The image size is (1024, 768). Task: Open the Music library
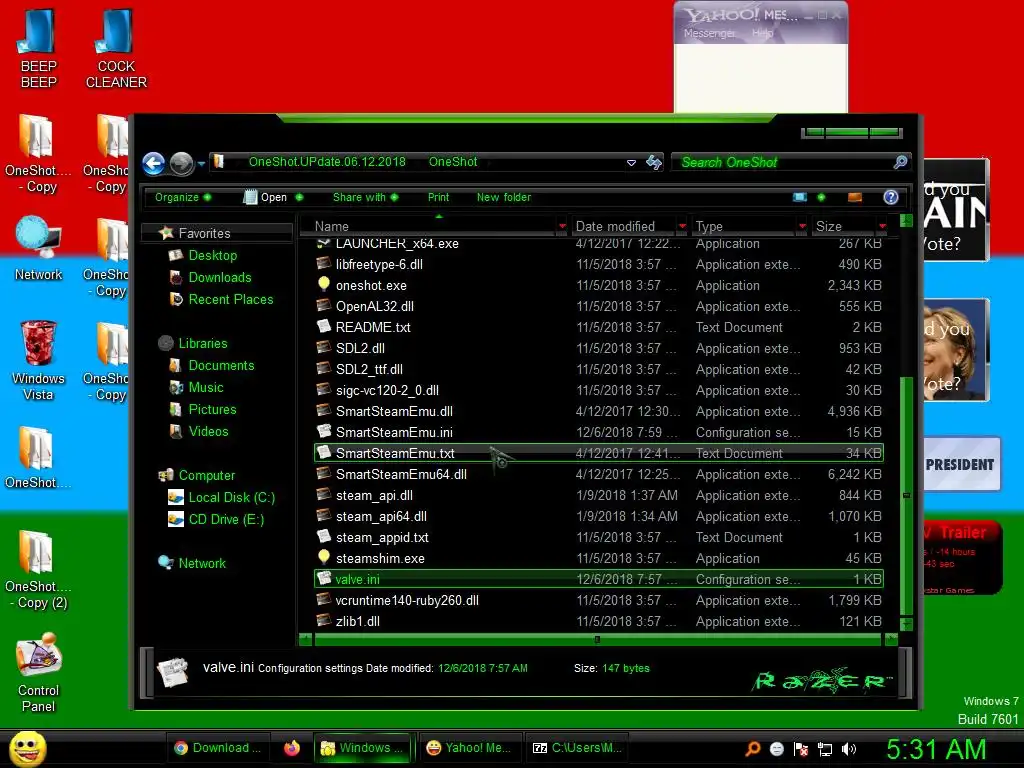pyautogui.click(x=206, y=388)
